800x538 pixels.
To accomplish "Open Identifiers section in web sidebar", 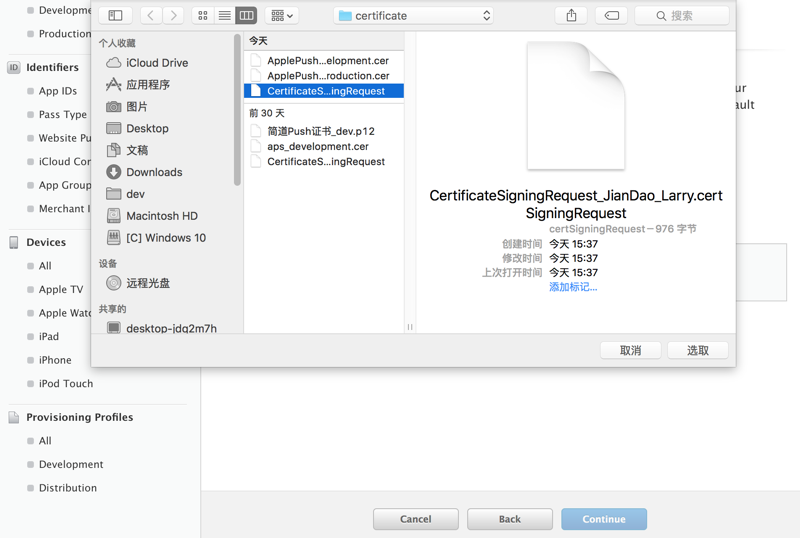I will click(x=53, y=67).
